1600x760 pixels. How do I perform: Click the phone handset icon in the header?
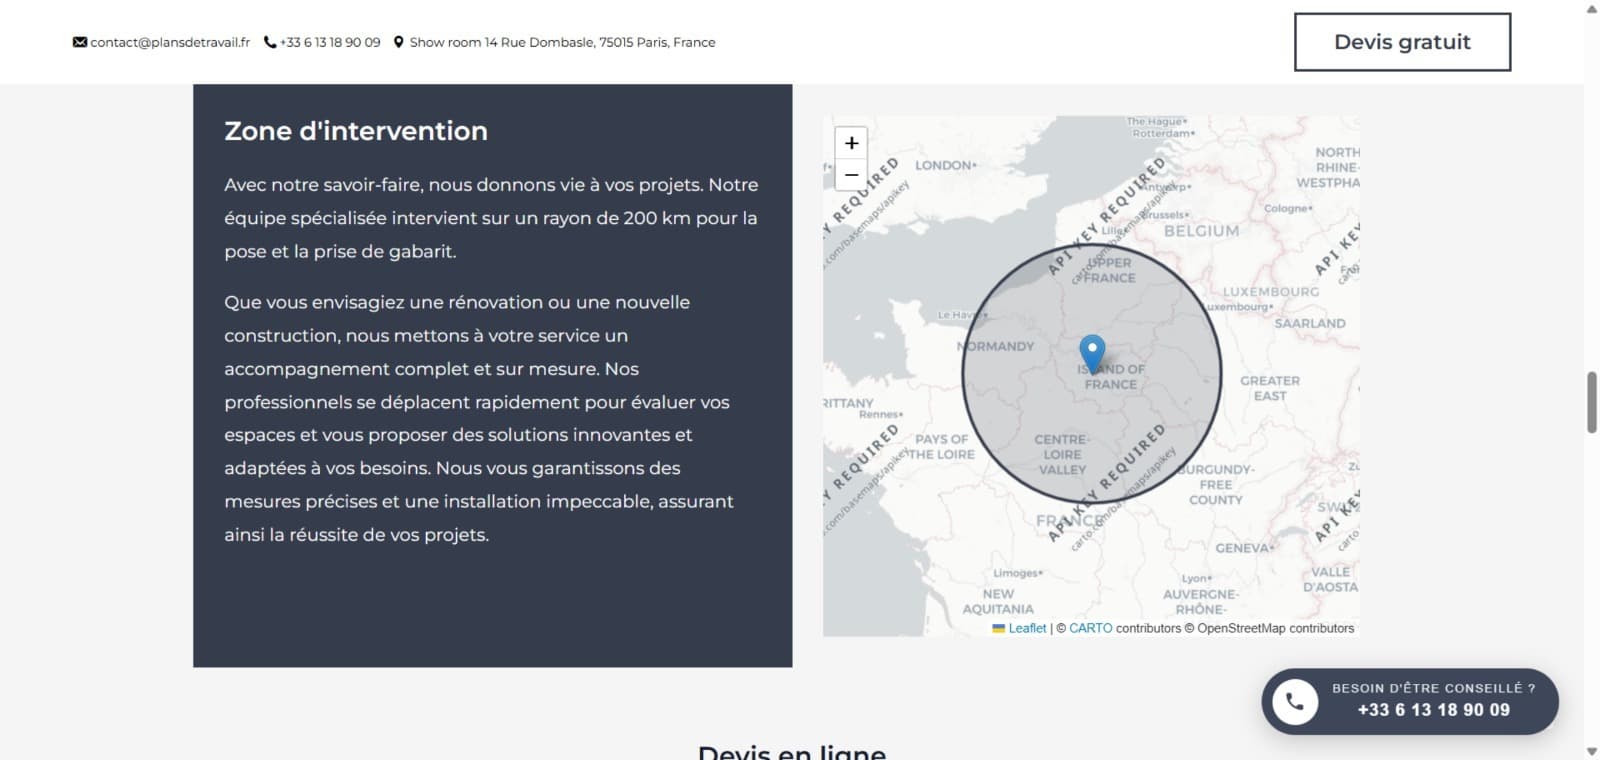270,42
